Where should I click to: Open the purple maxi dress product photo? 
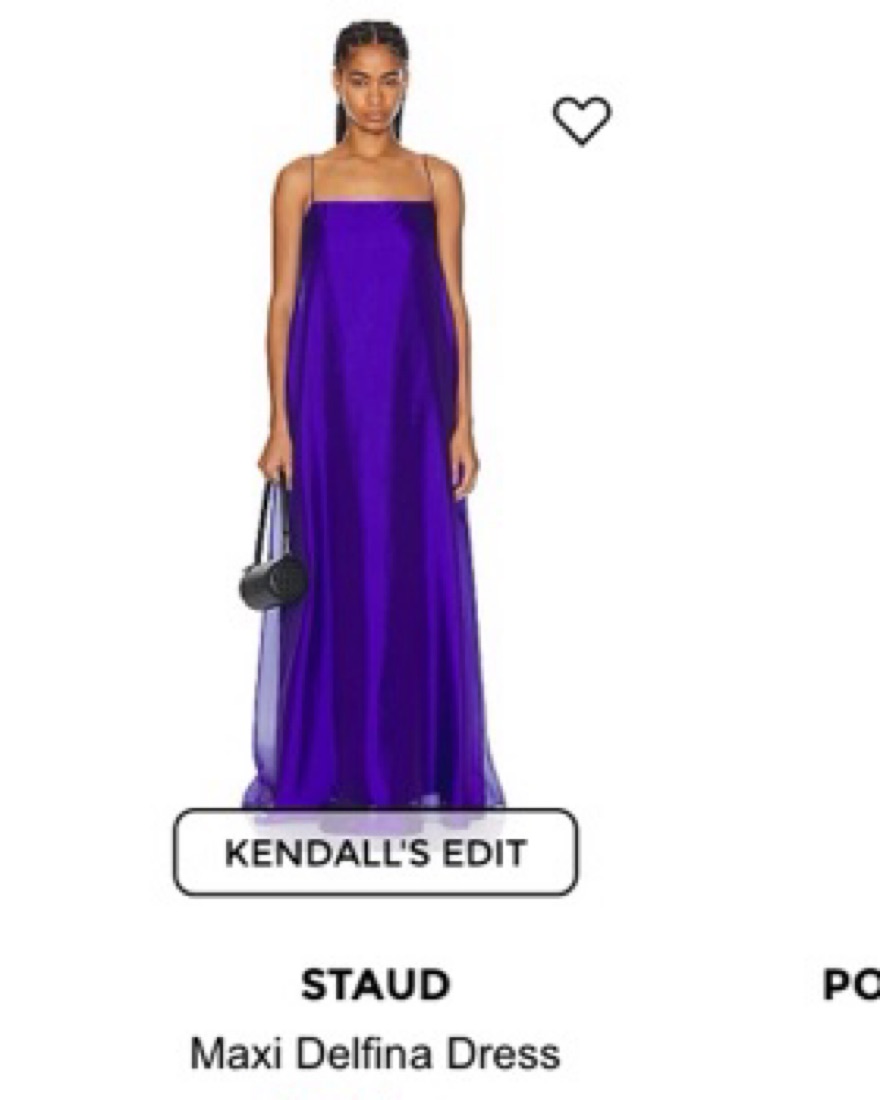[374, 414]
